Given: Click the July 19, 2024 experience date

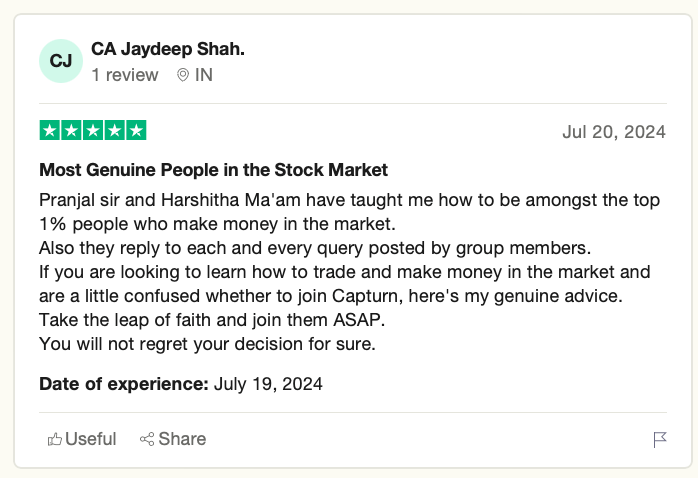Looking at the screenshot, I should [268, 383].
